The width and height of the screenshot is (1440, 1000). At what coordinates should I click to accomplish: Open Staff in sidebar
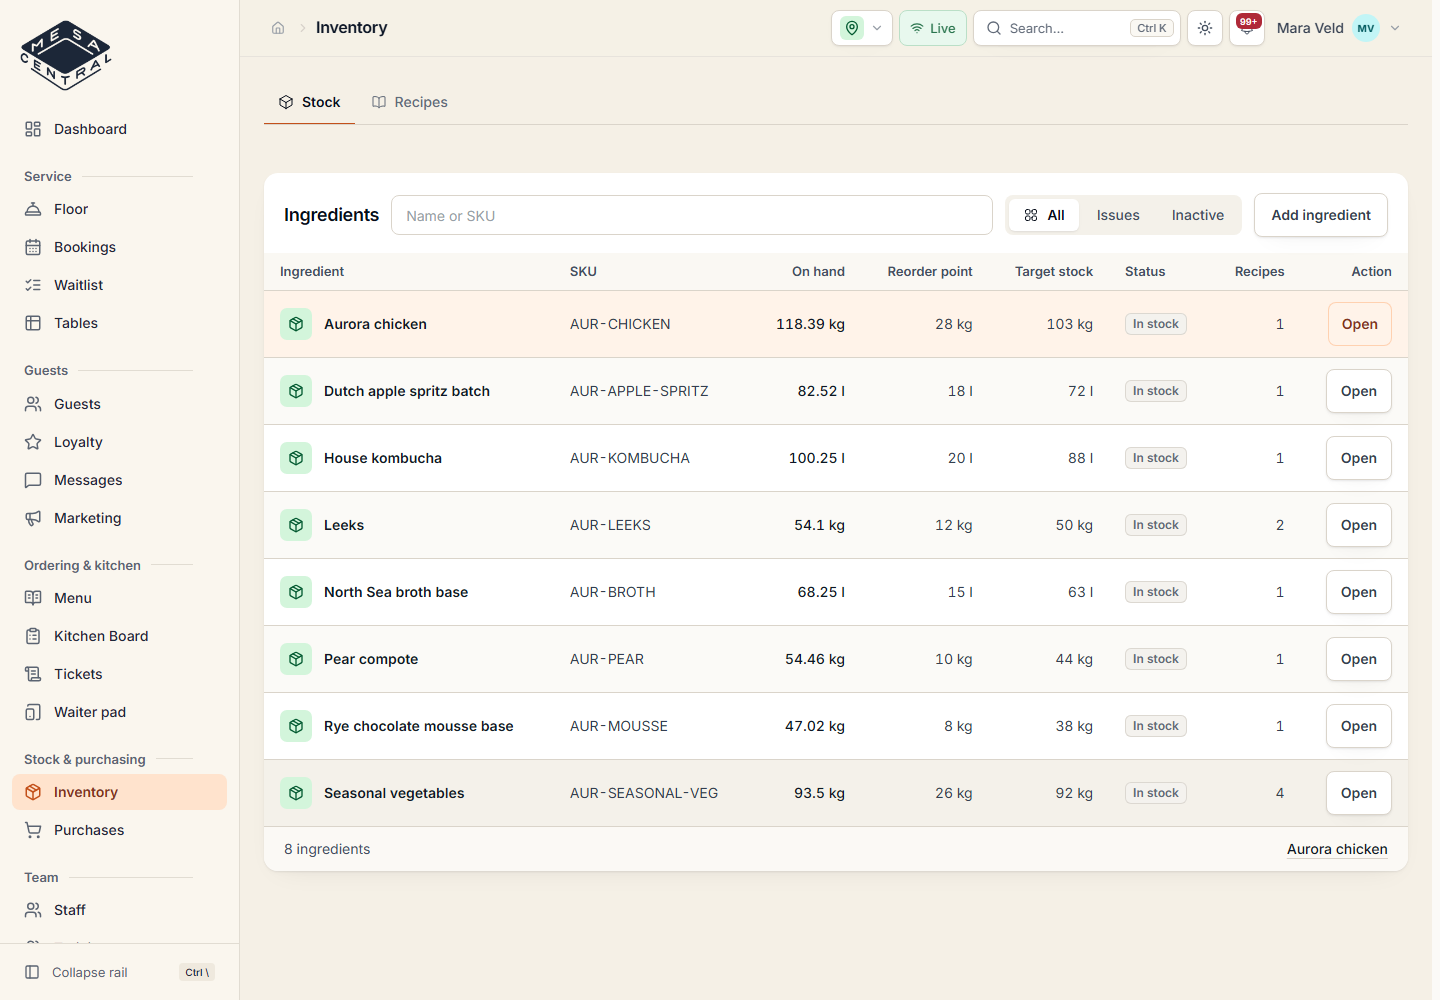[x=119, y=910]
